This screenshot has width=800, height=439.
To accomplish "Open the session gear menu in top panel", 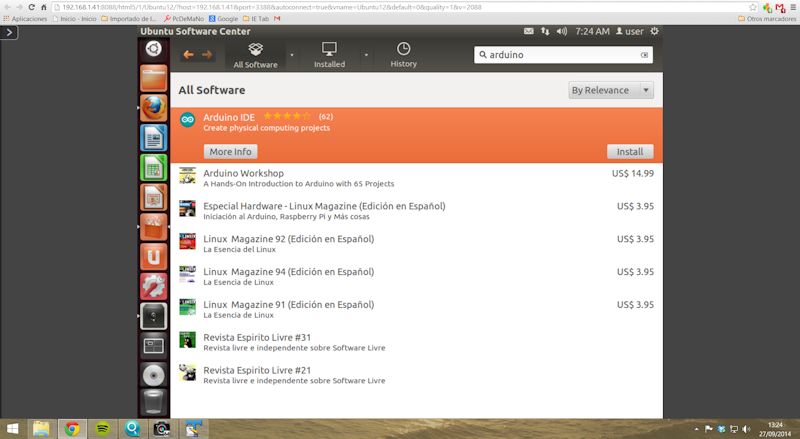I will (655, 31).
